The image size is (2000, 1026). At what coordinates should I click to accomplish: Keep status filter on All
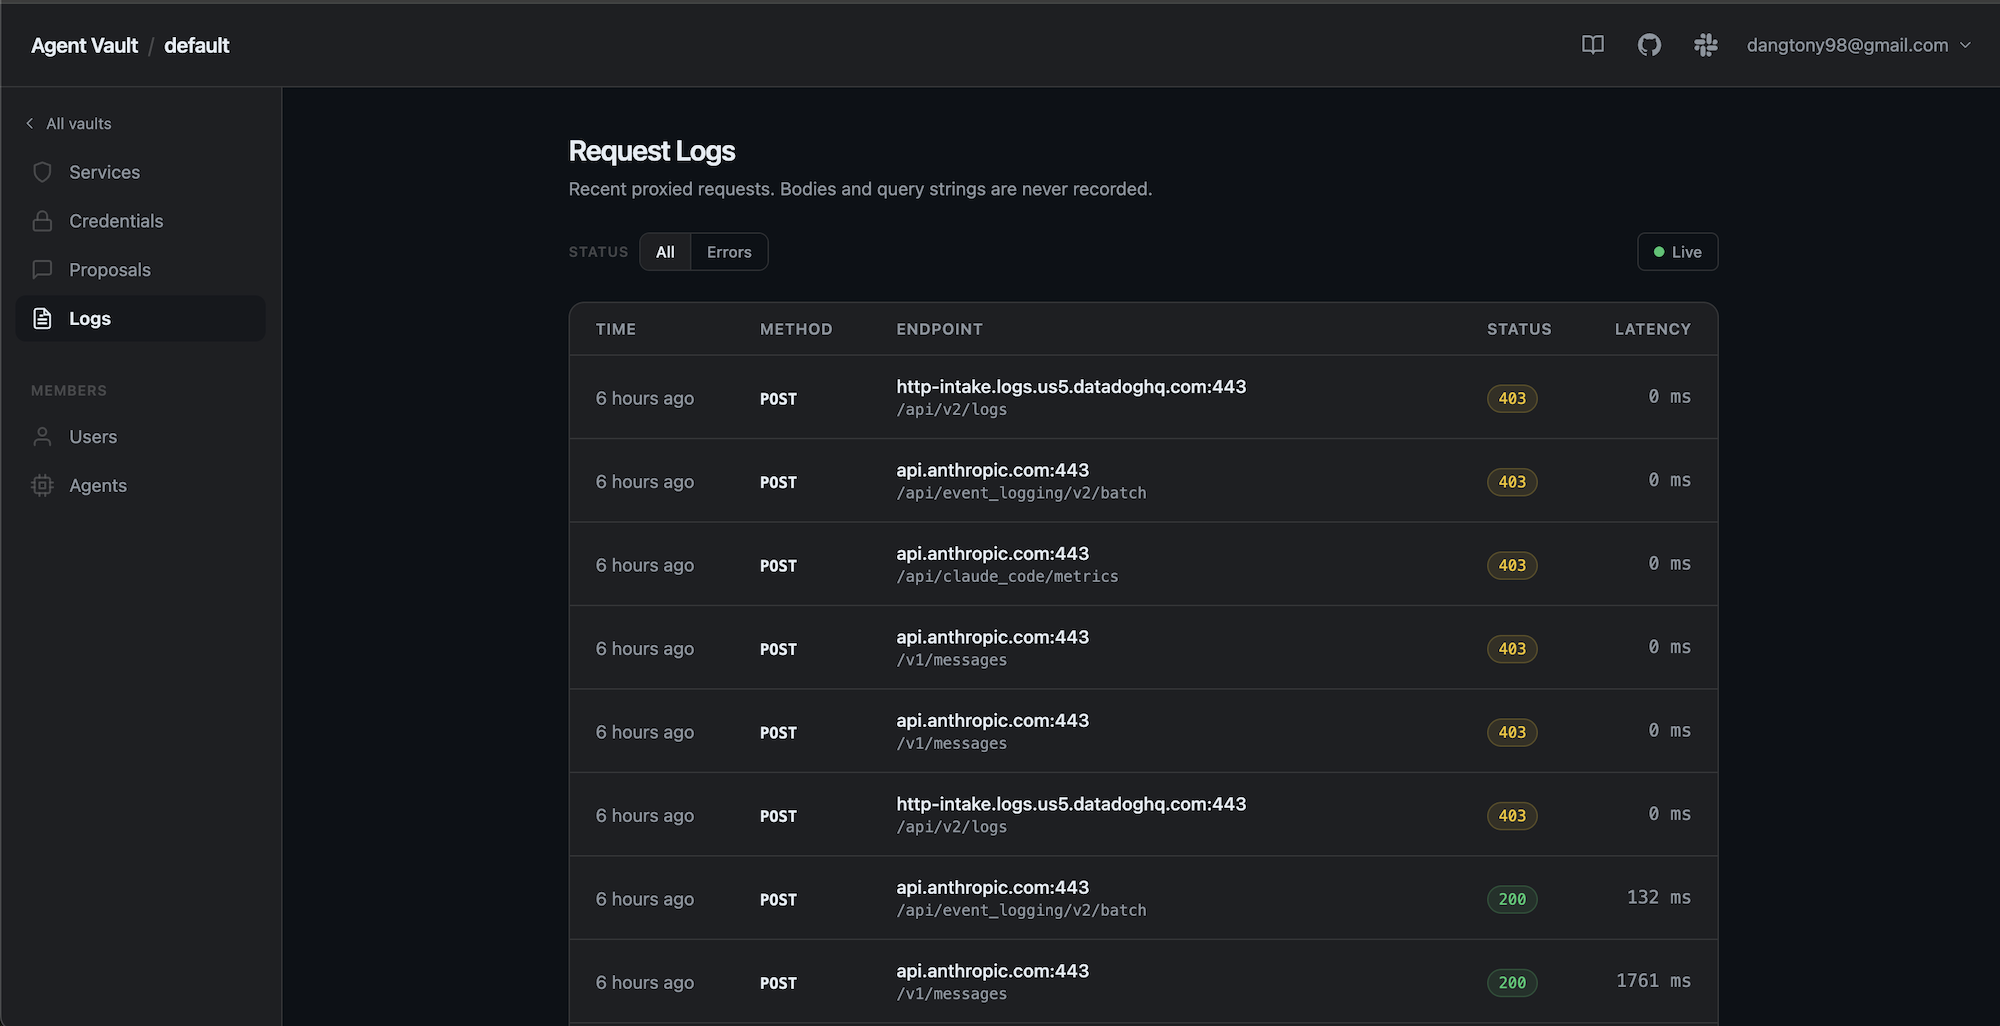click(664, 251)
